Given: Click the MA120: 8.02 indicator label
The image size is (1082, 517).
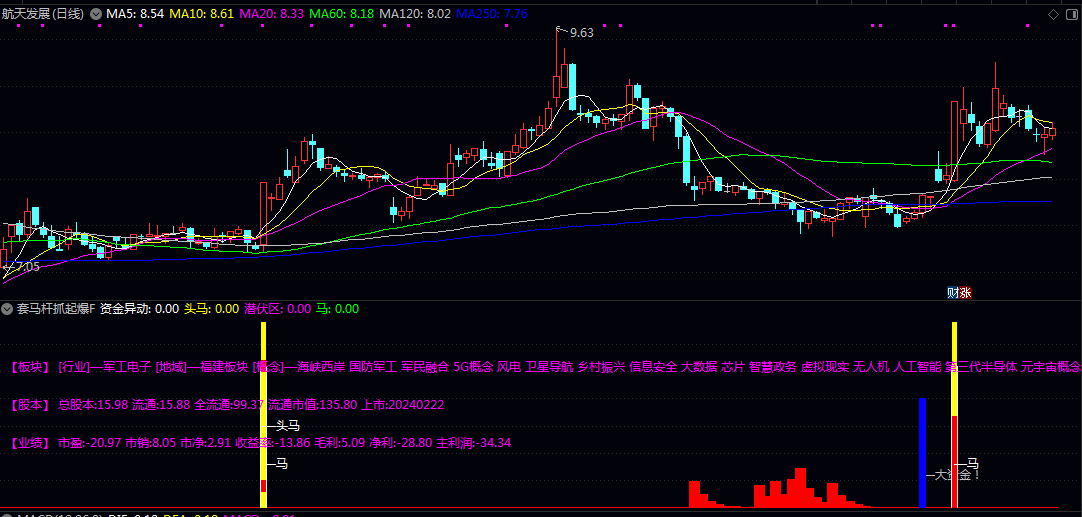Looking at the screenshot, I should pyautogui.click(x=415, y=14).
